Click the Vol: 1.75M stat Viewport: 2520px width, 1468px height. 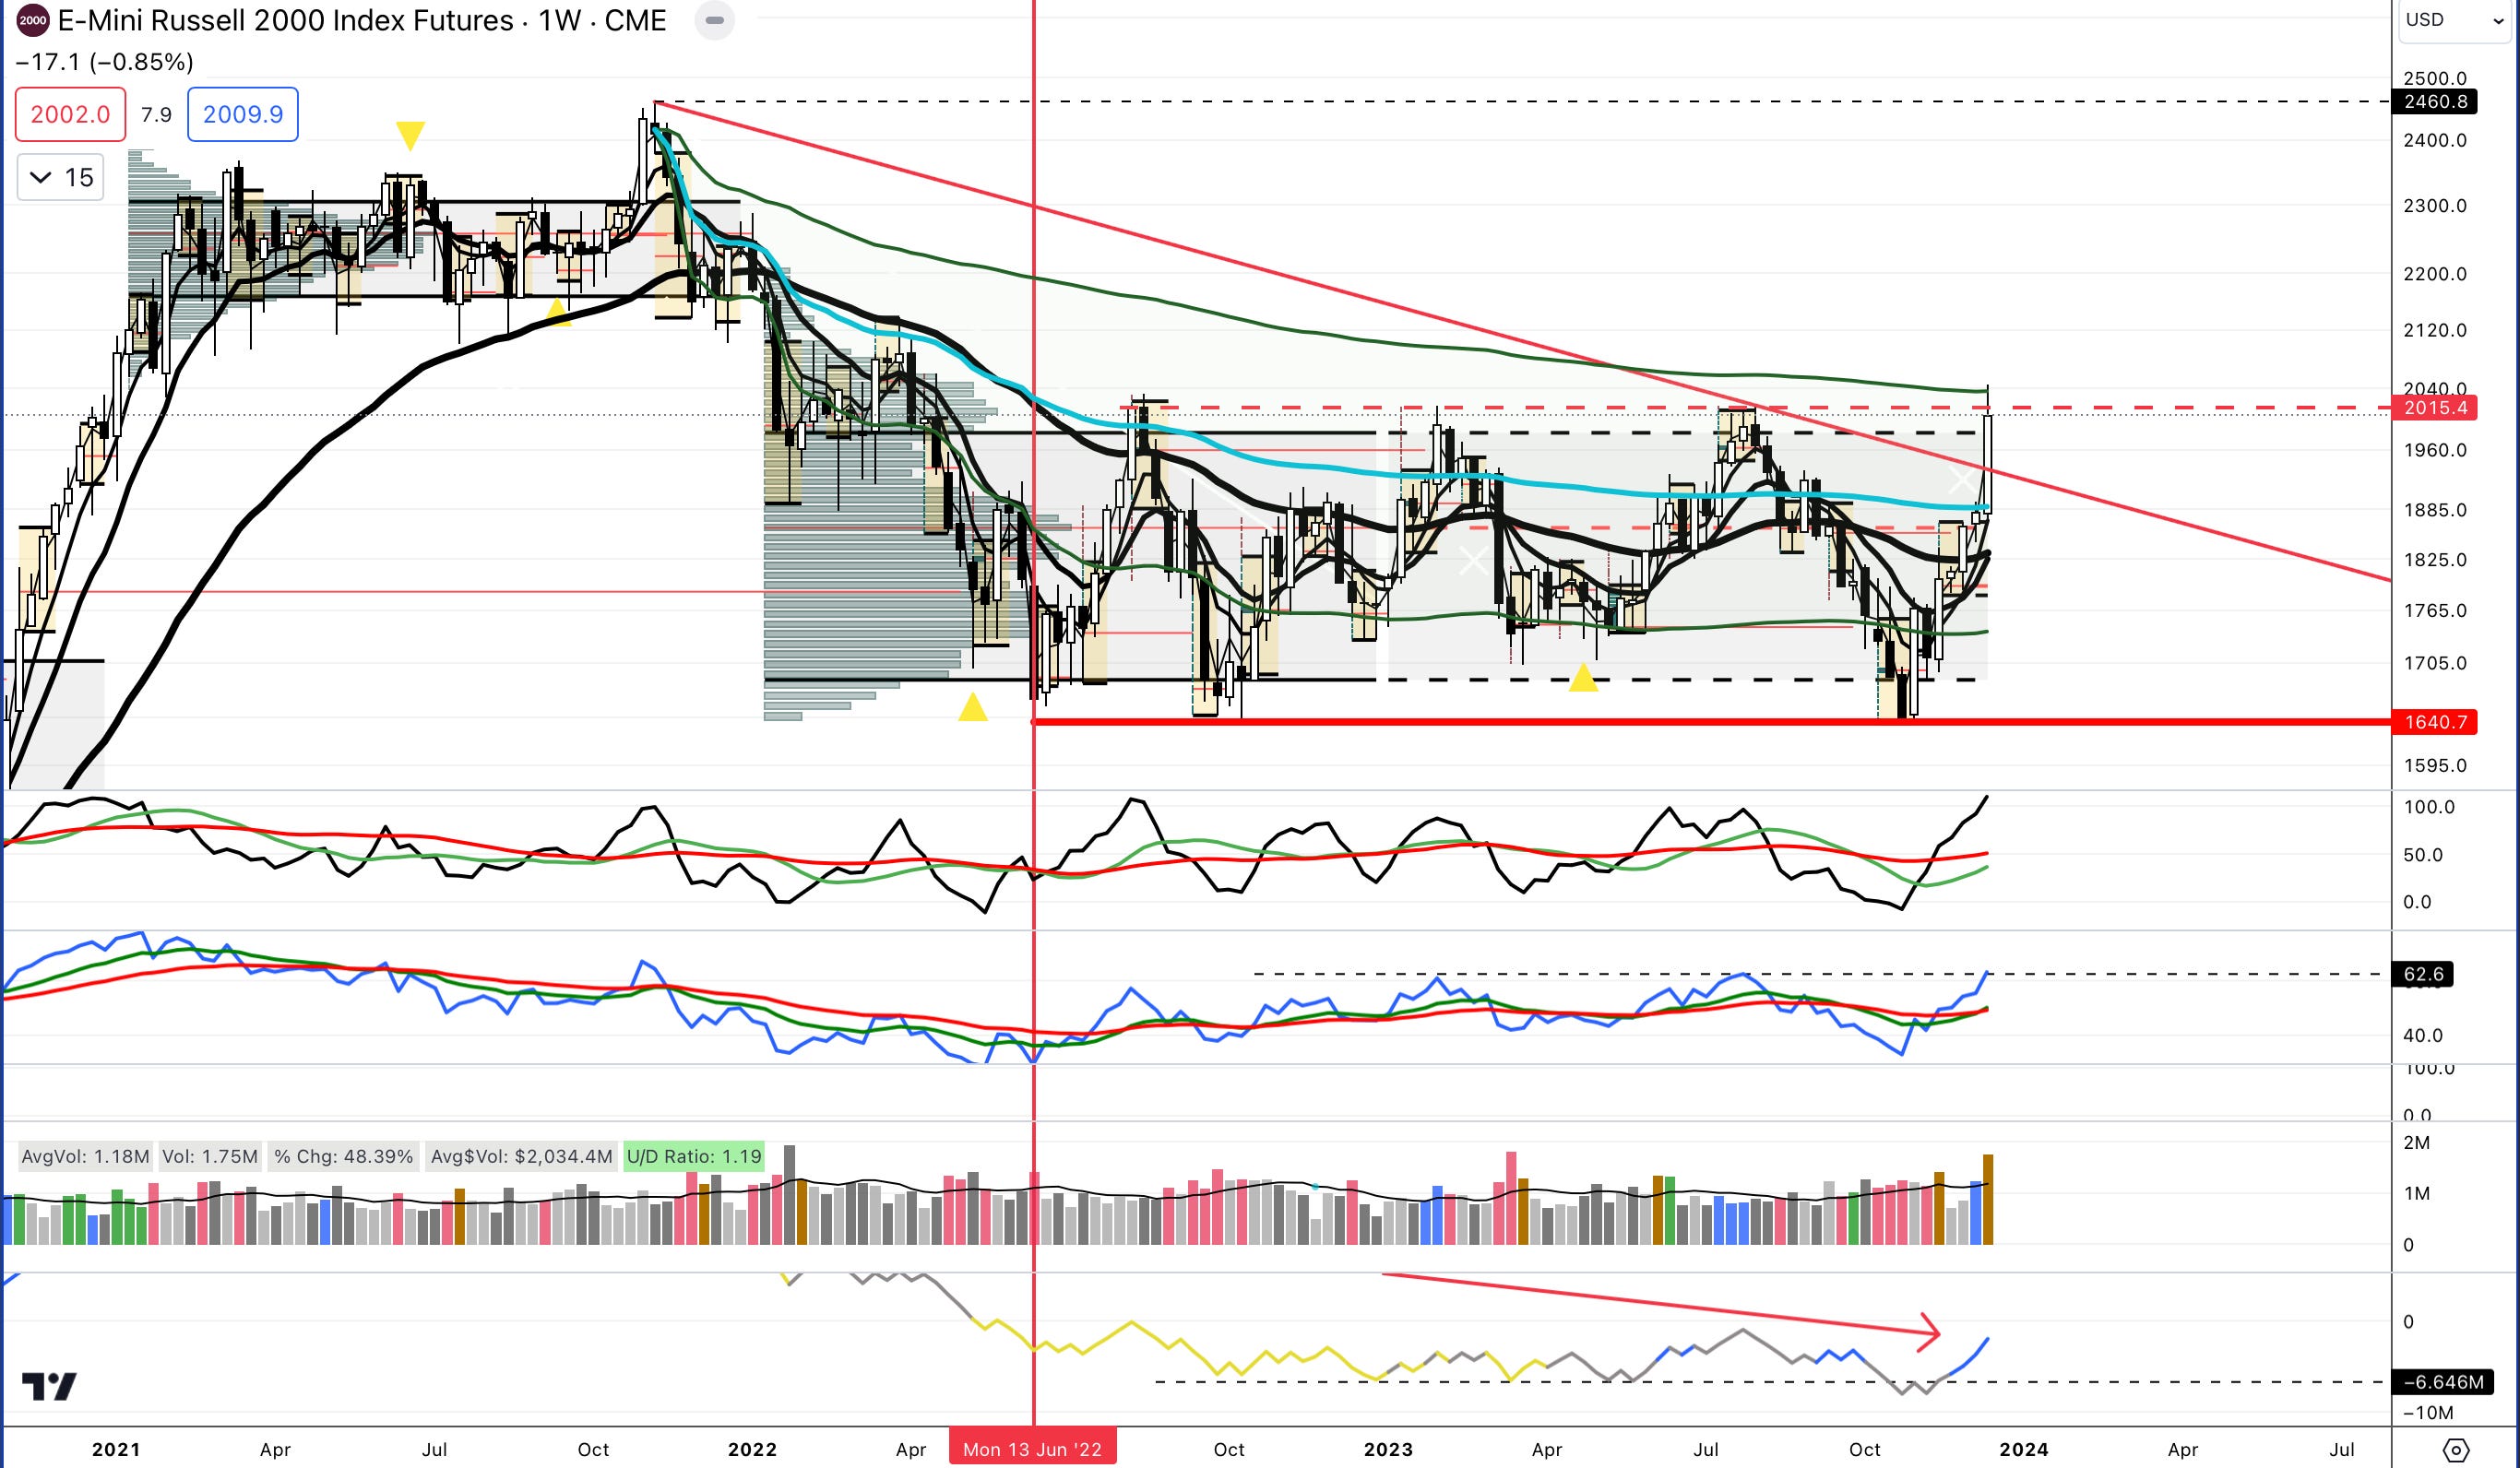209,1157
